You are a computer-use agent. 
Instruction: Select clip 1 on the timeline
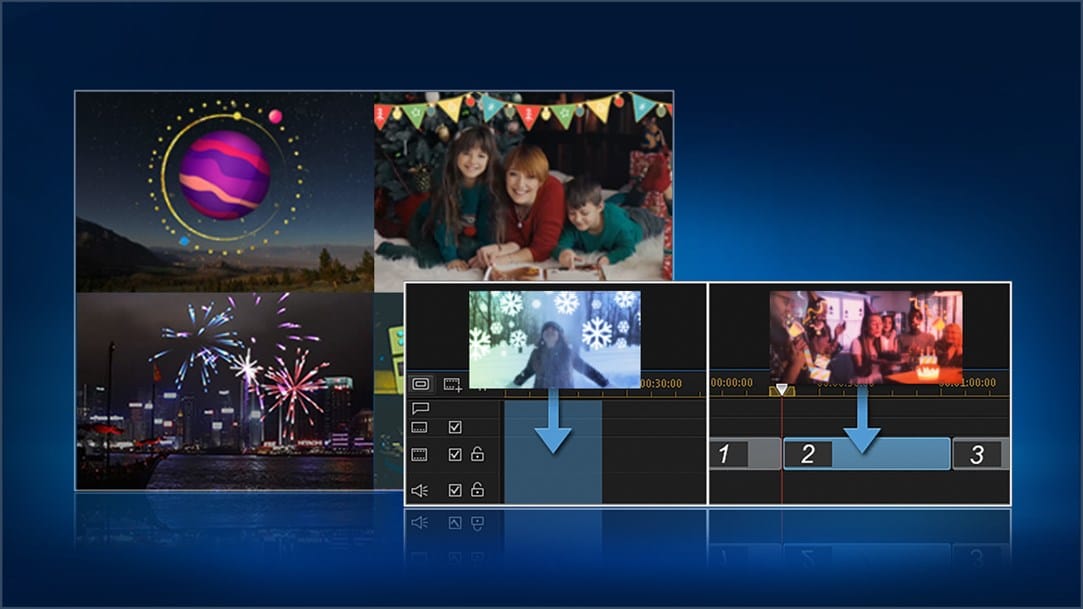pos(743,454)
